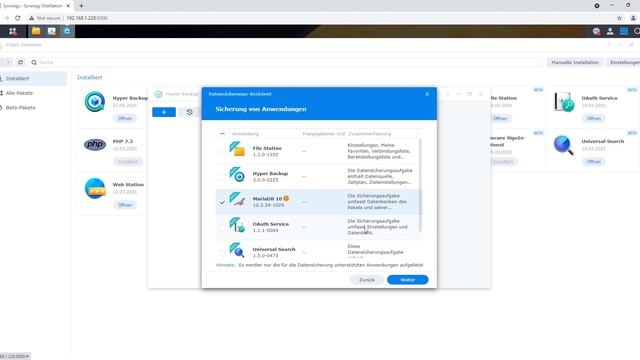Screen dimensions: 640x360
Task: Click the Hyper Backup package icon
Action: 95,102
